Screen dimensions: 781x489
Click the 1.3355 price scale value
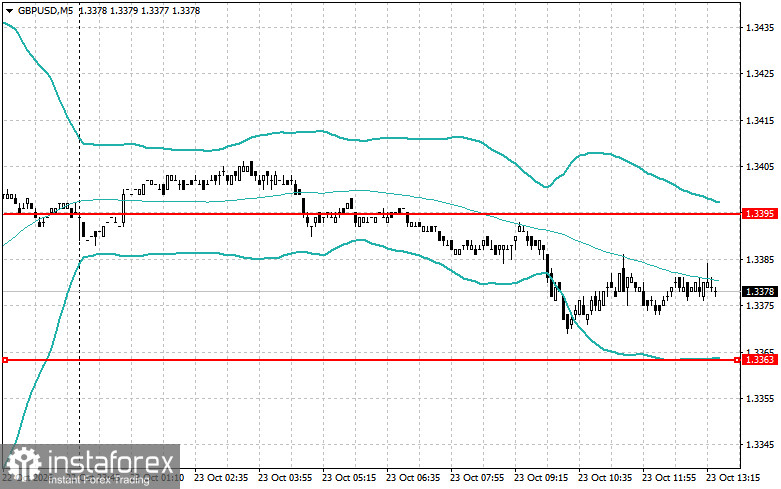(760, 398)
